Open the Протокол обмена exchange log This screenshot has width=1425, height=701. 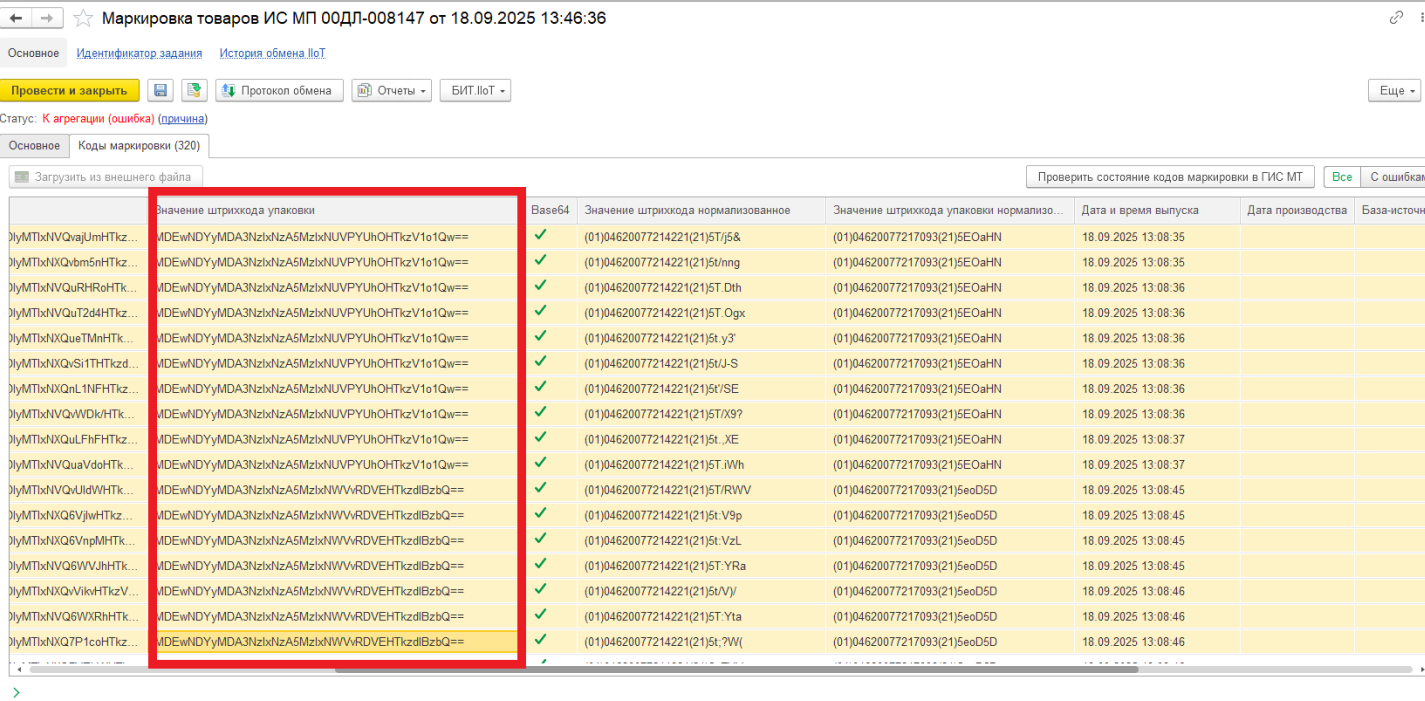(x=279, y=91)
